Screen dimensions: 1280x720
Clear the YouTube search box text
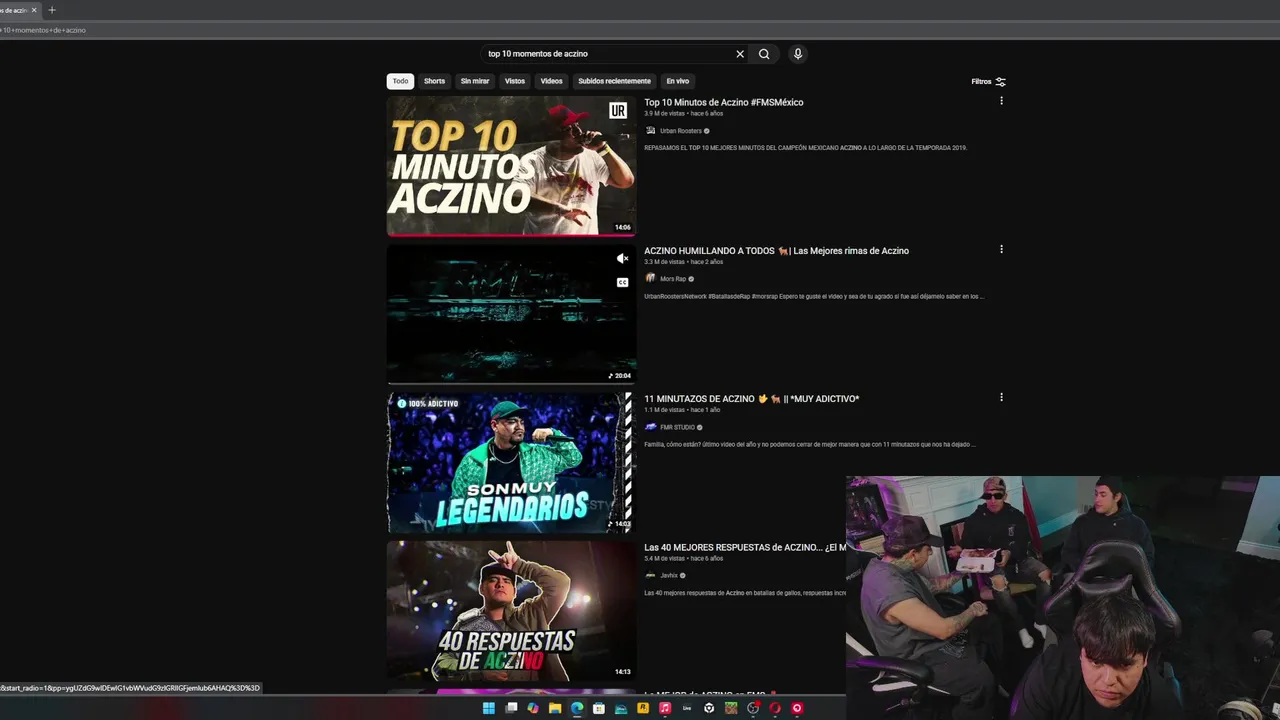(x=740, y=54)
